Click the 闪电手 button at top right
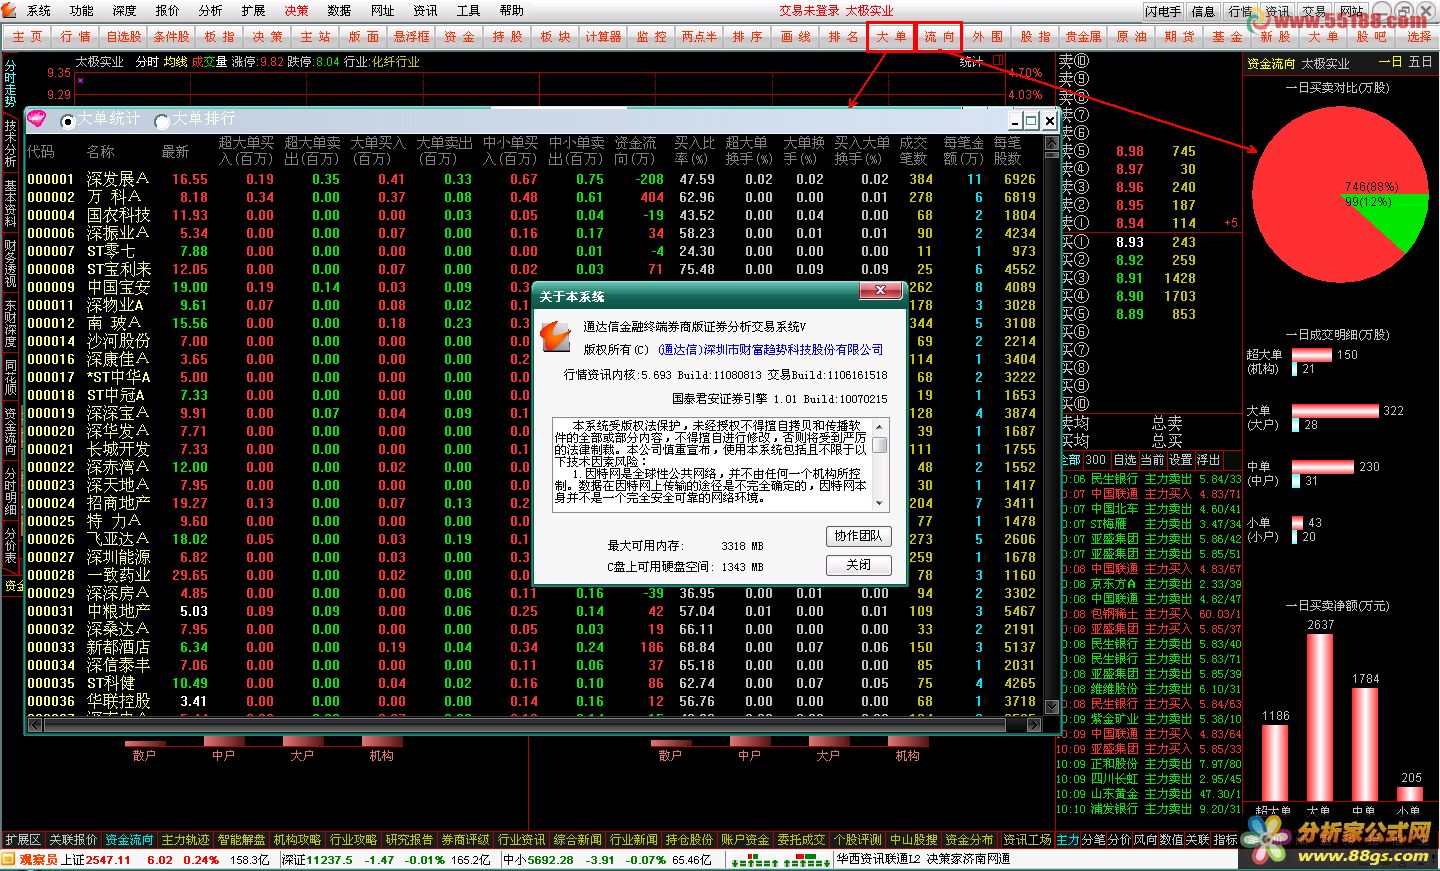The image size is (1440, 871). point(1164,11)
